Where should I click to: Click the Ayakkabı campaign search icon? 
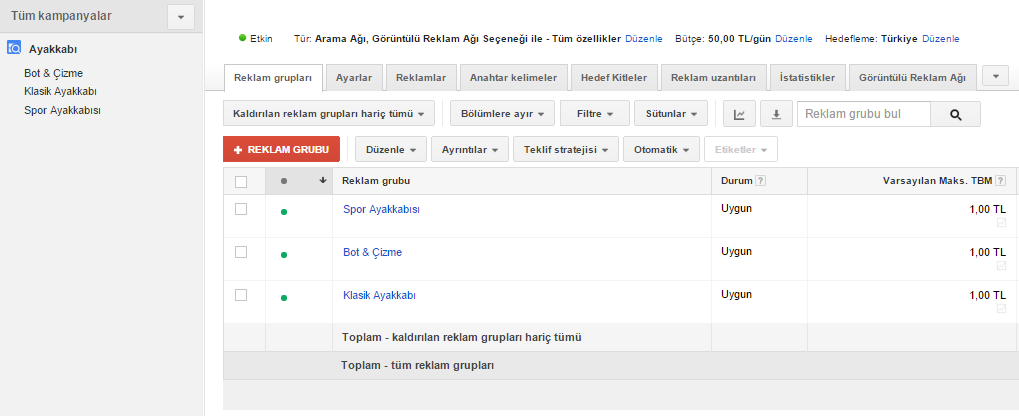tap(15, 48)
